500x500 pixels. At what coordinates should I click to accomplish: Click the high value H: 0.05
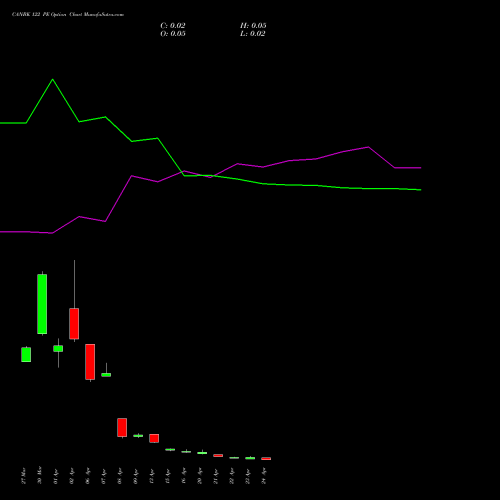[x=253, y=26]
